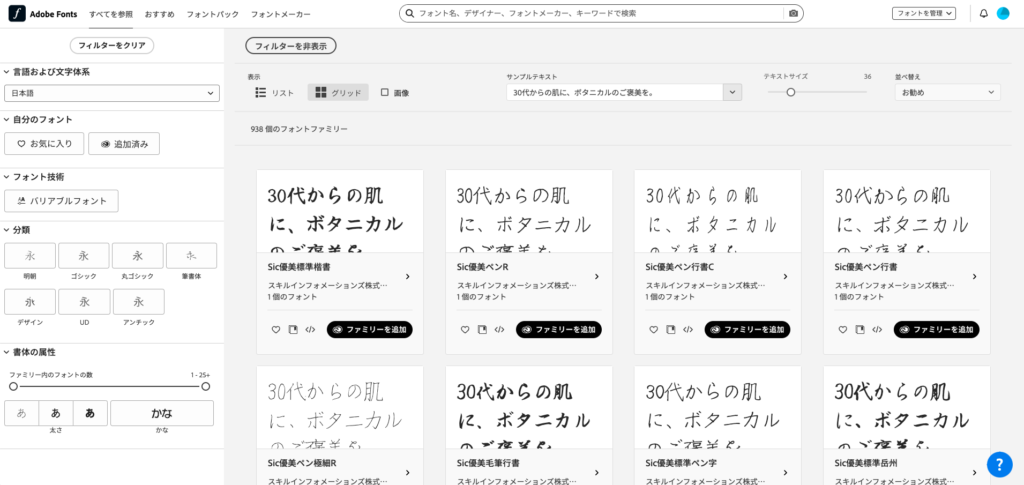Click web project icon for Sic優美ペン行書C
This screenshot has height=485, width=1024.
(671, 330)
